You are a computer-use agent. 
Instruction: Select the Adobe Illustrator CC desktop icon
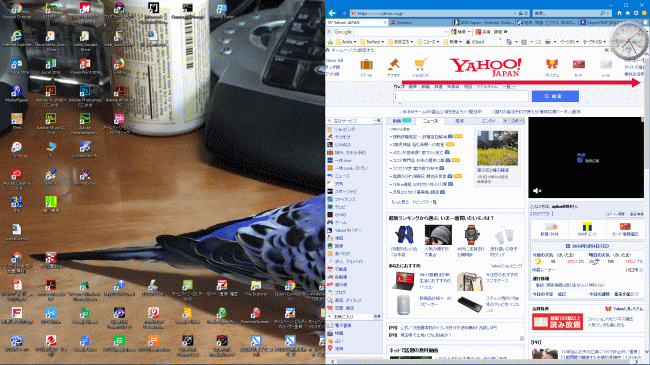coord(51,96)
